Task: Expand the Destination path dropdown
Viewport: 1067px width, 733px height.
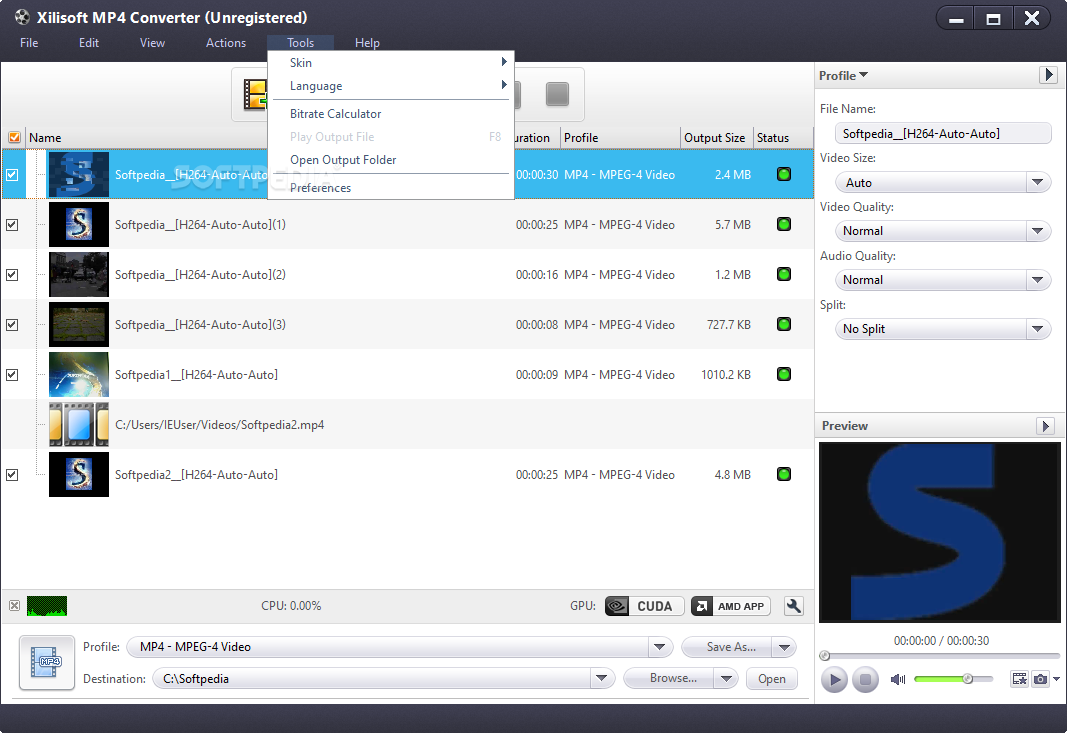Action: (x=602, y=679)
